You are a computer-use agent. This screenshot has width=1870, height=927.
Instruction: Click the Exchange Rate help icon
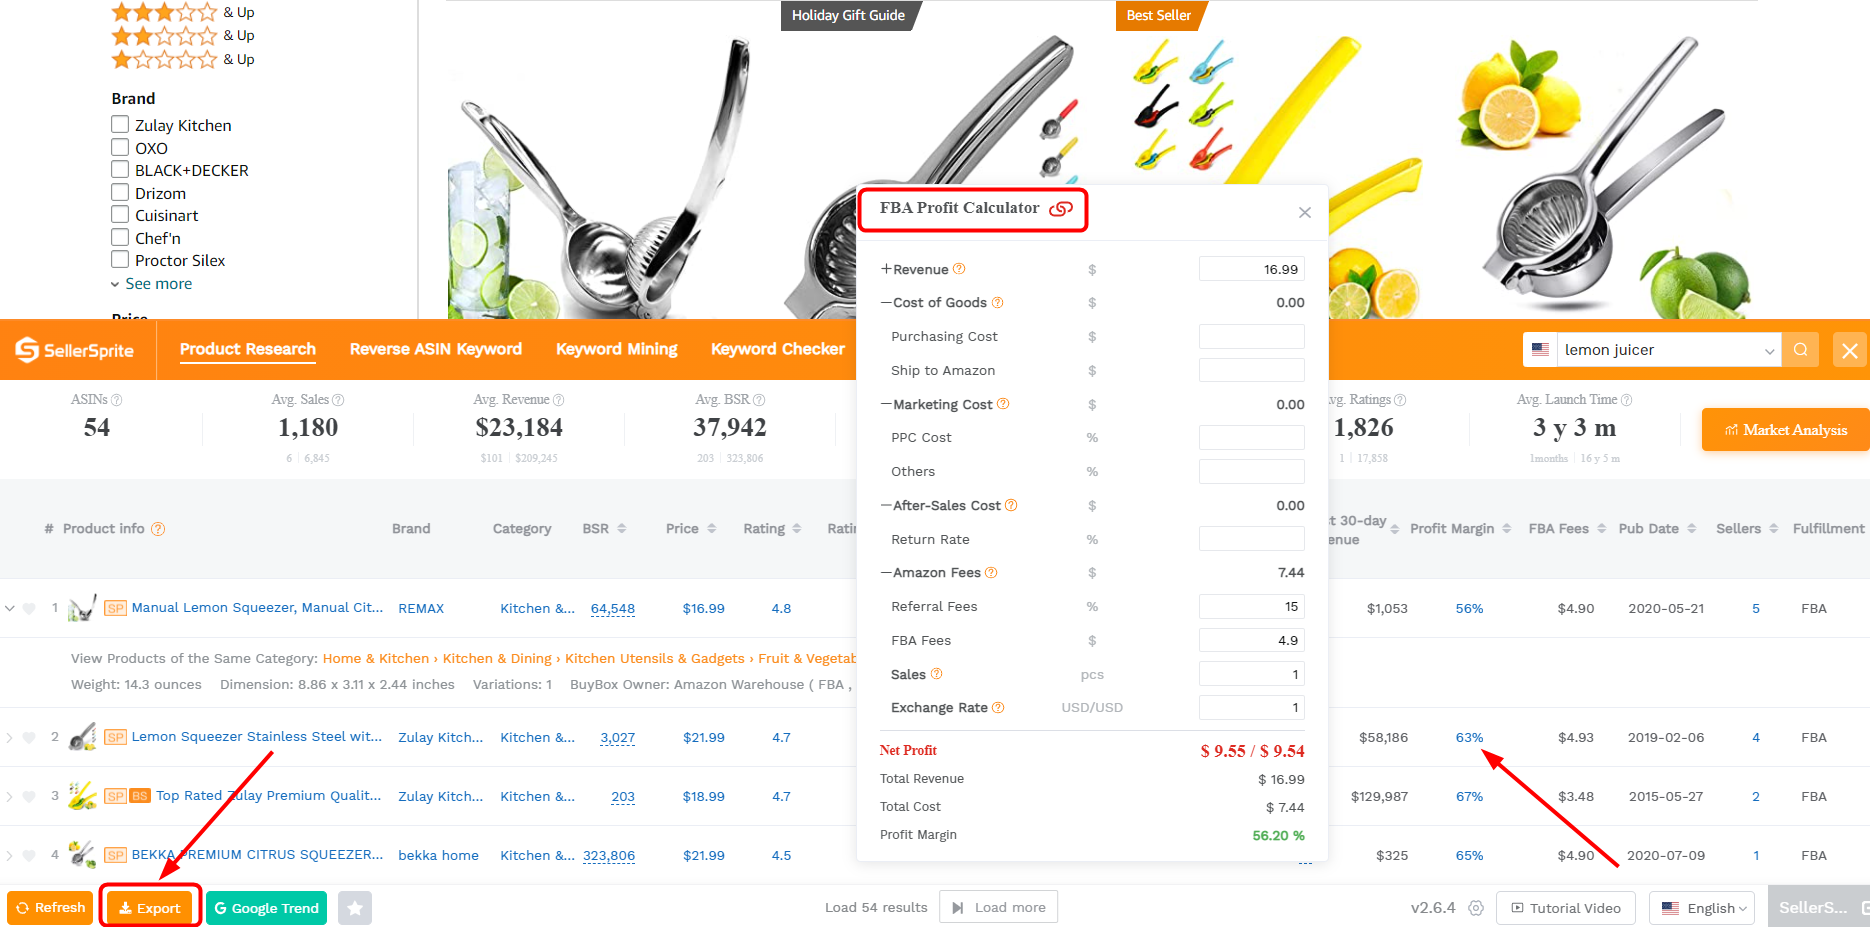(998, 707)
